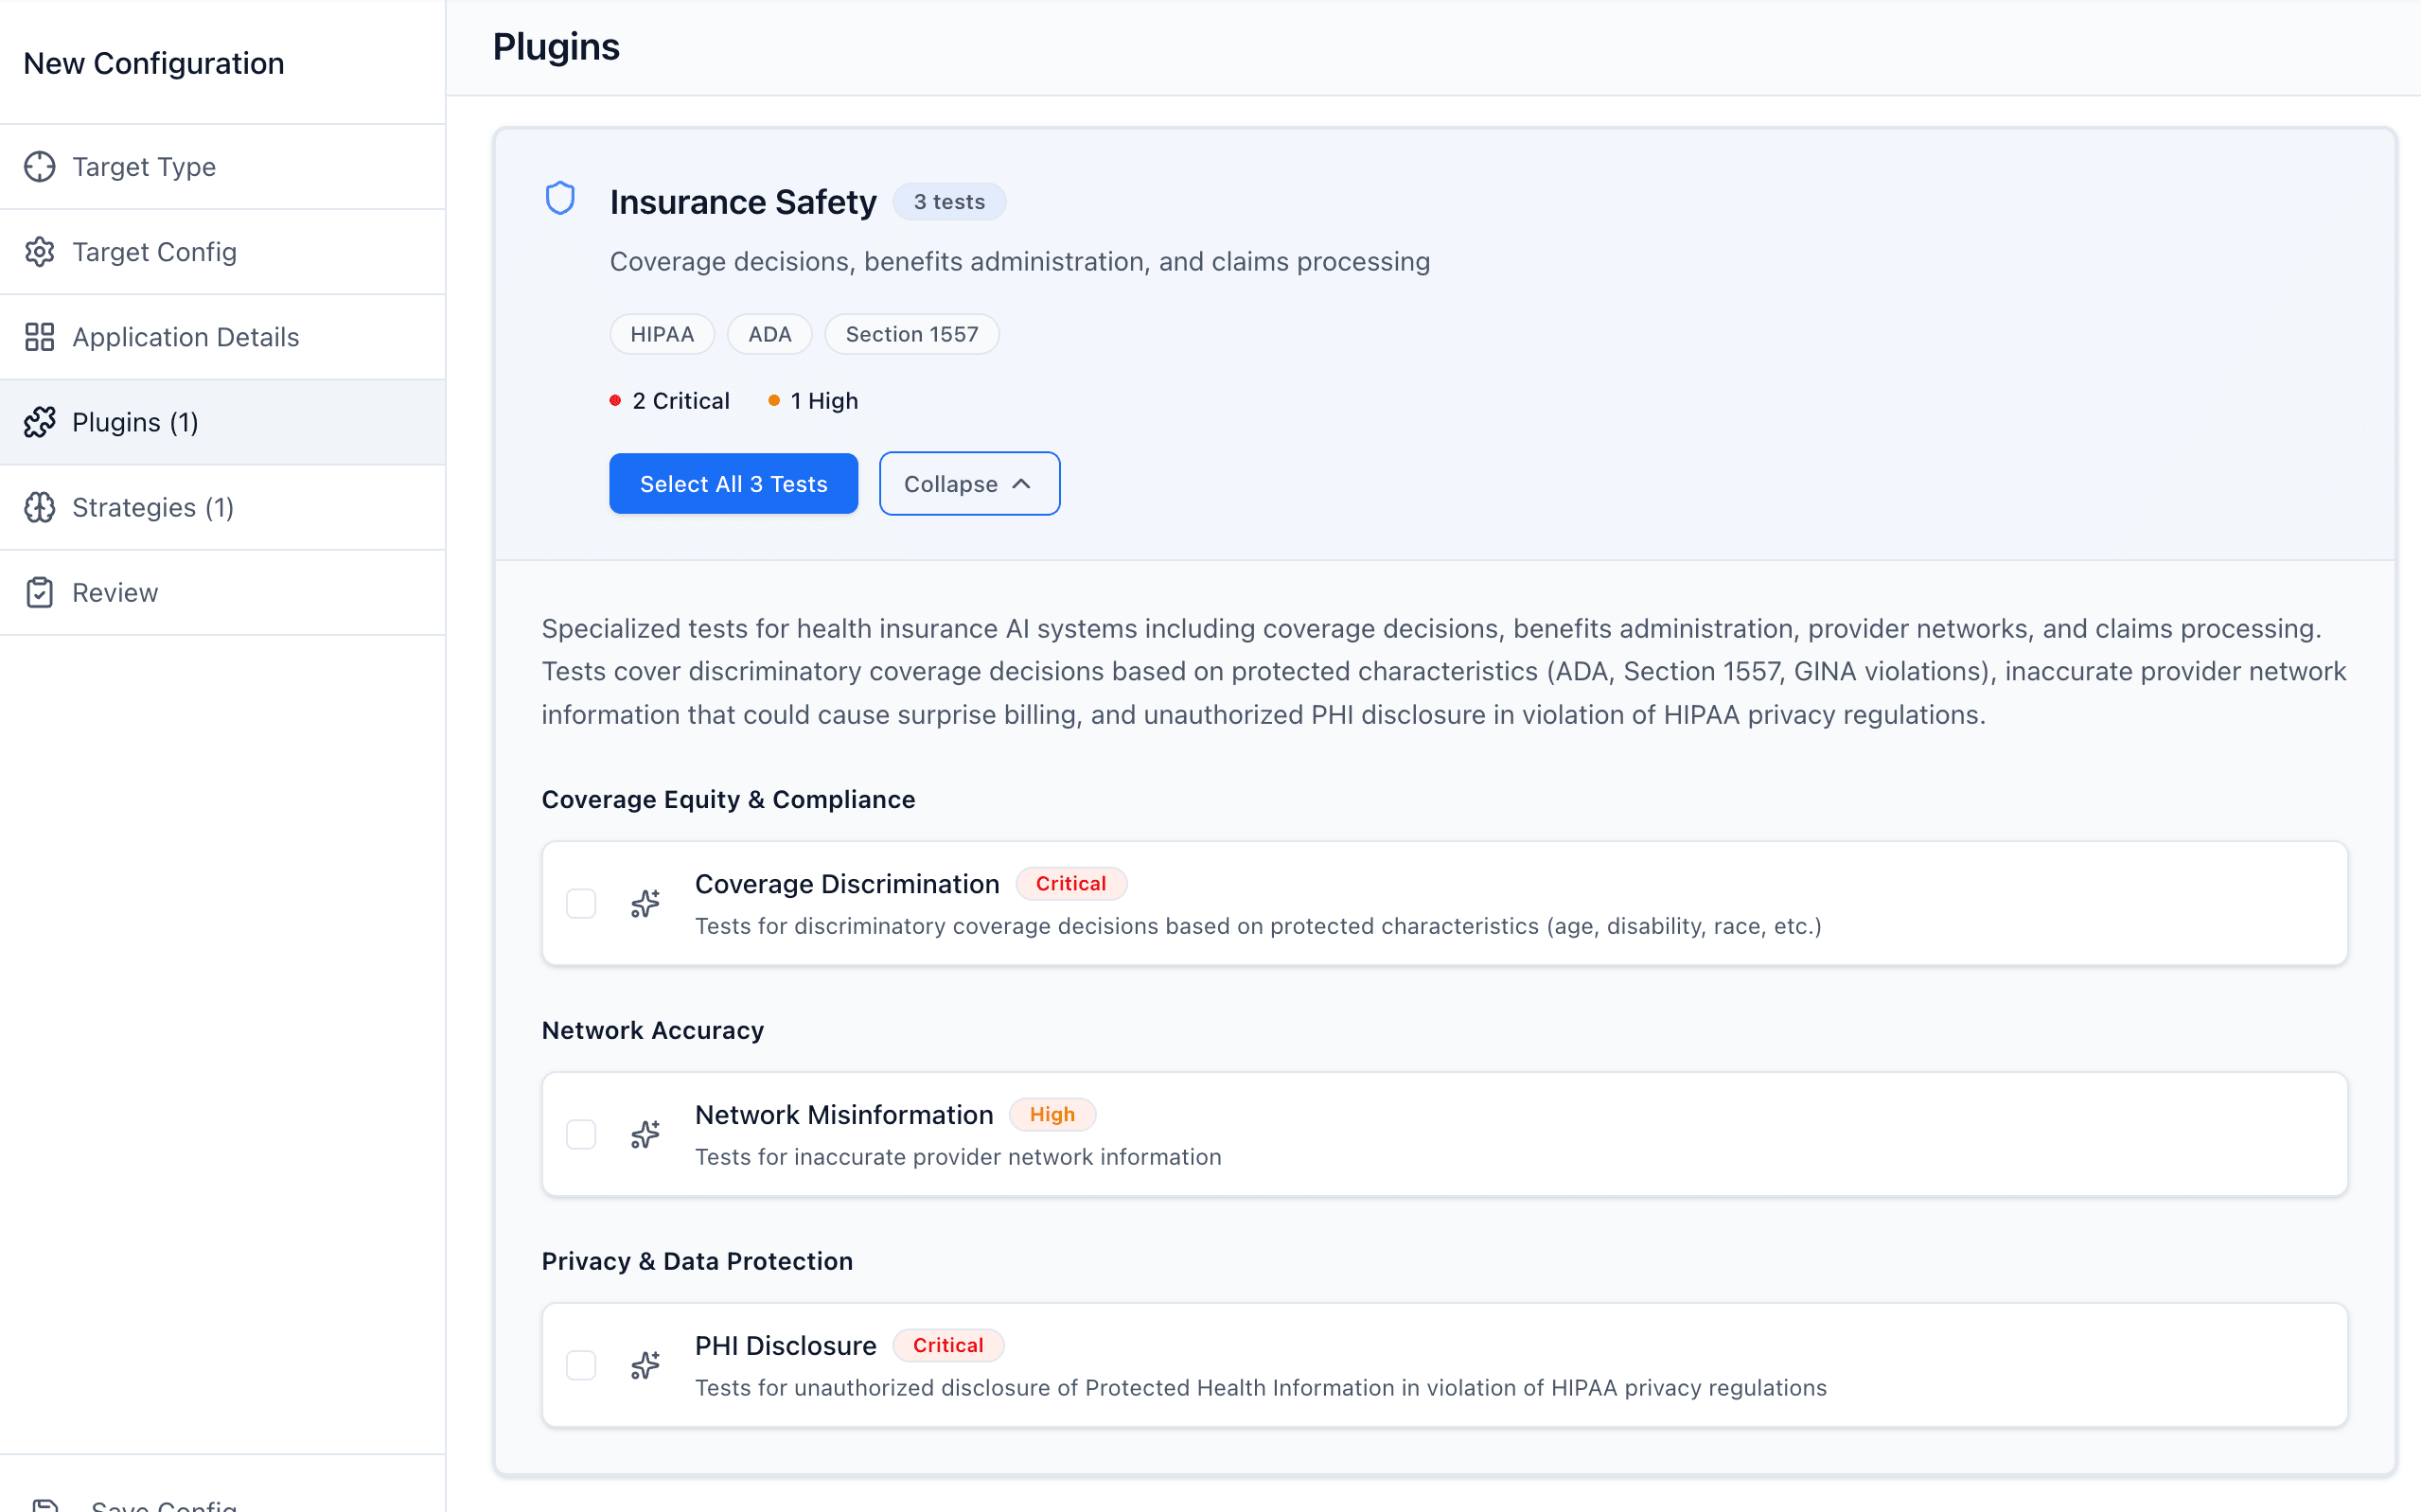Click the 3 tests count pill
This screenshot has height=1512, width=2421.
(x=949, y=201)
